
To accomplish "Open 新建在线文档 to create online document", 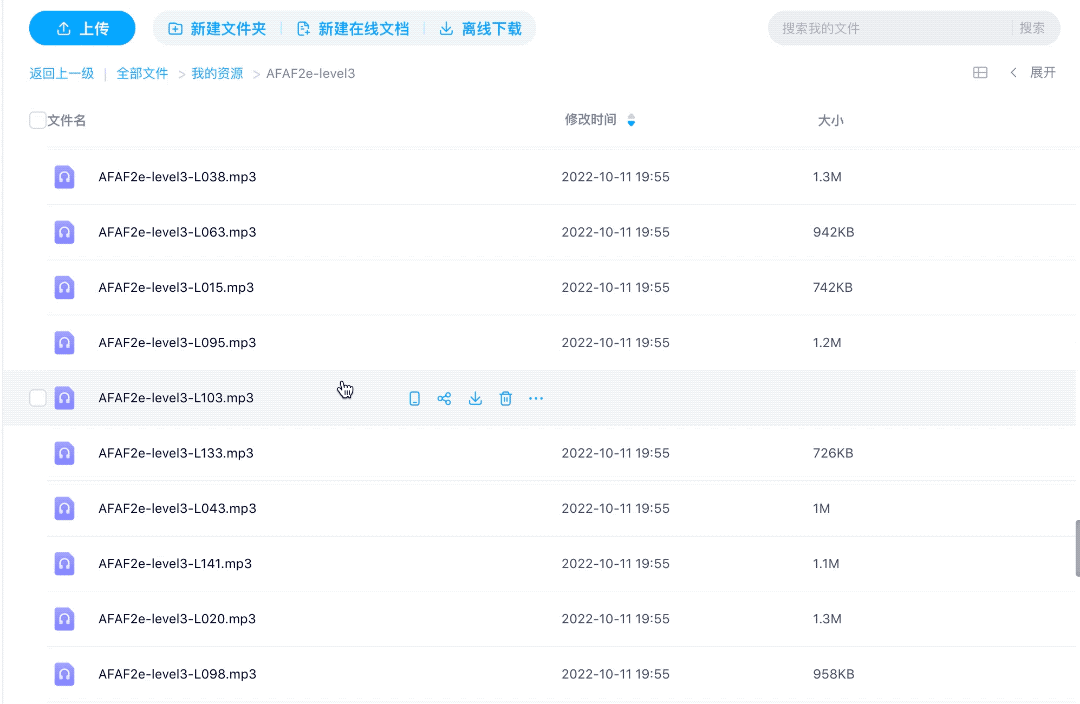I will coord(353,29).
